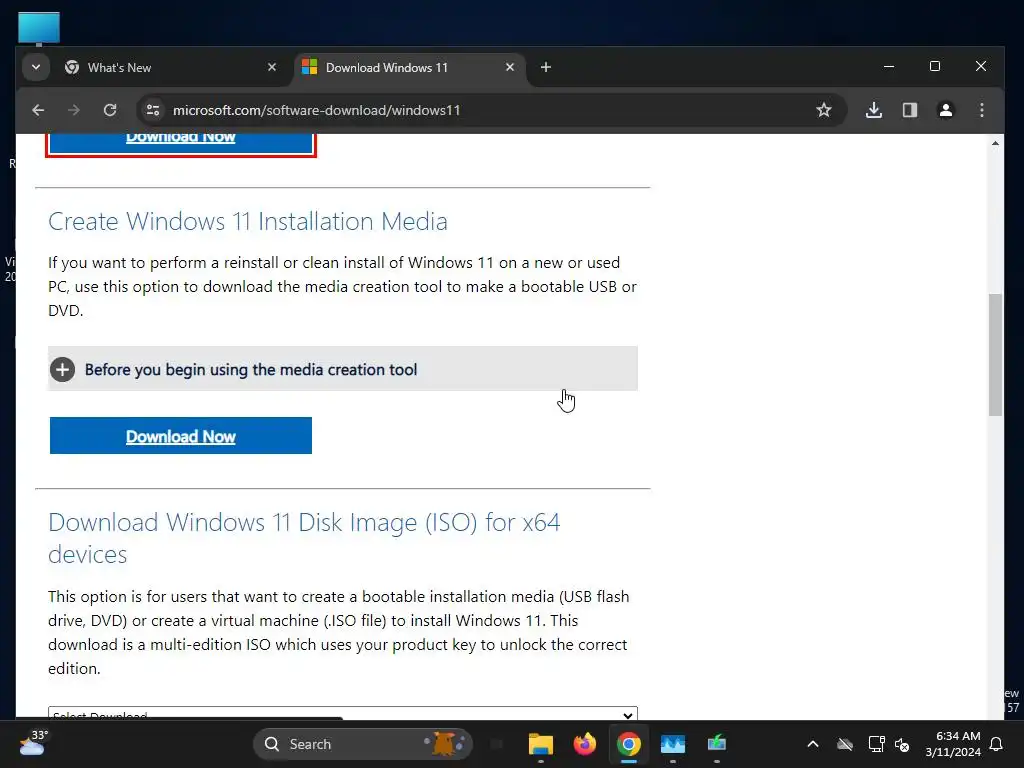Image resolution: width=1024 pixels, height=768 pixels.
Task: Open the Chrome downloads icon
Action: tap(874, 110)
